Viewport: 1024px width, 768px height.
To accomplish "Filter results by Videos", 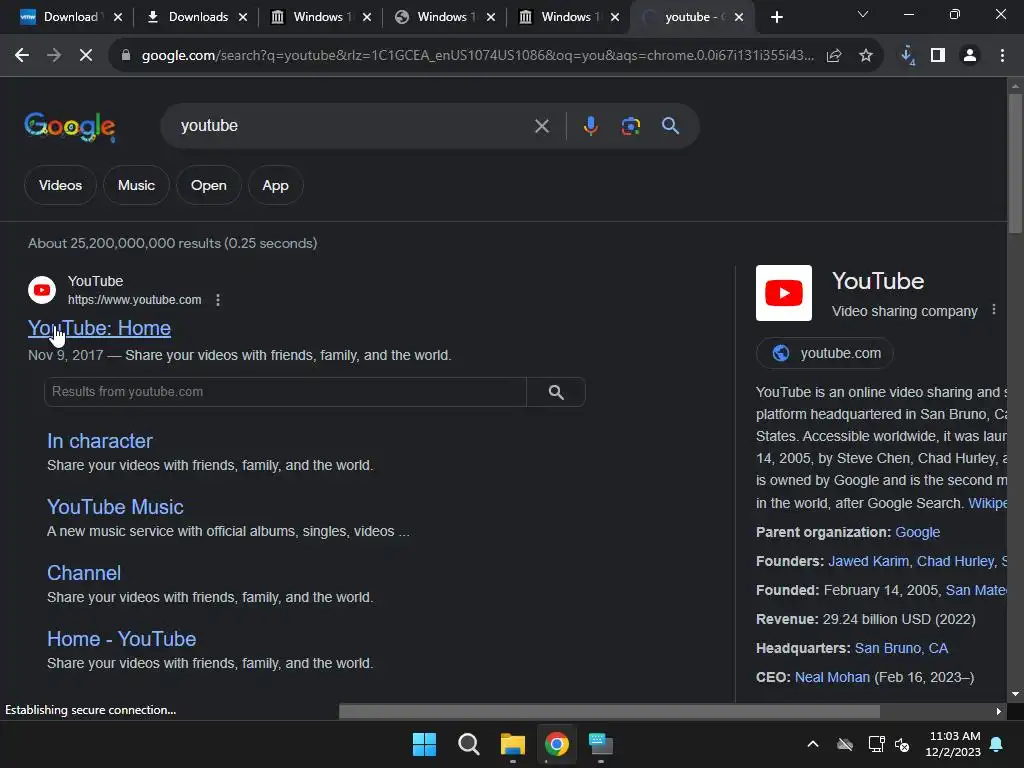I will tap(60, 185).
